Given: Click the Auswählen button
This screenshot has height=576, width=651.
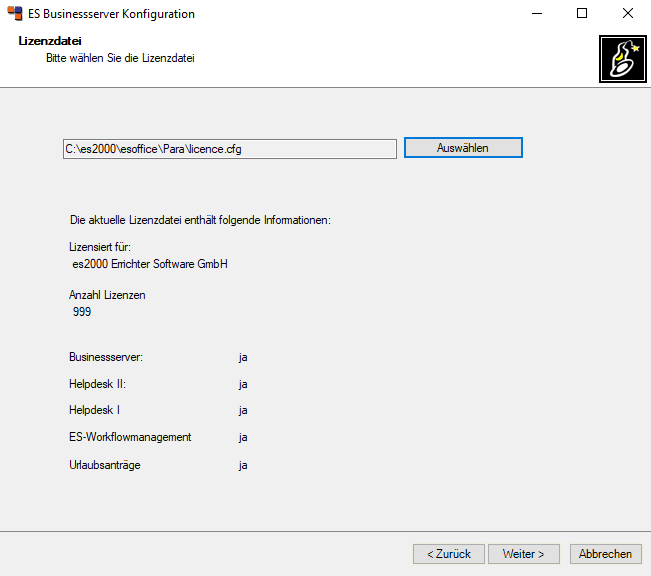Looking at the screenshot, I should coord(463,148).
